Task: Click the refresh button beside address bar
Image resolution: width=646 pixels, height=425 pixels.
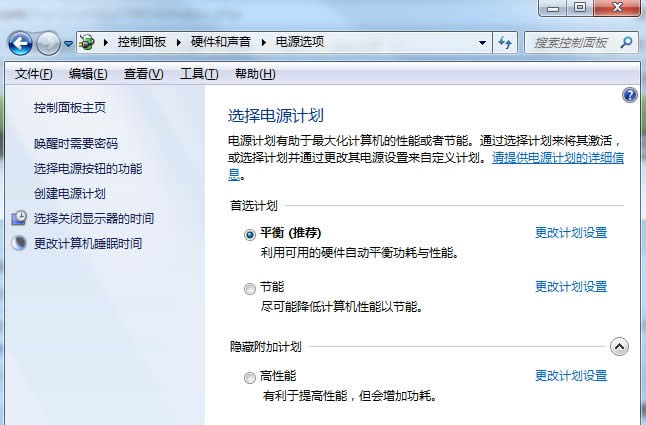Action: click(x=505, y=42)
